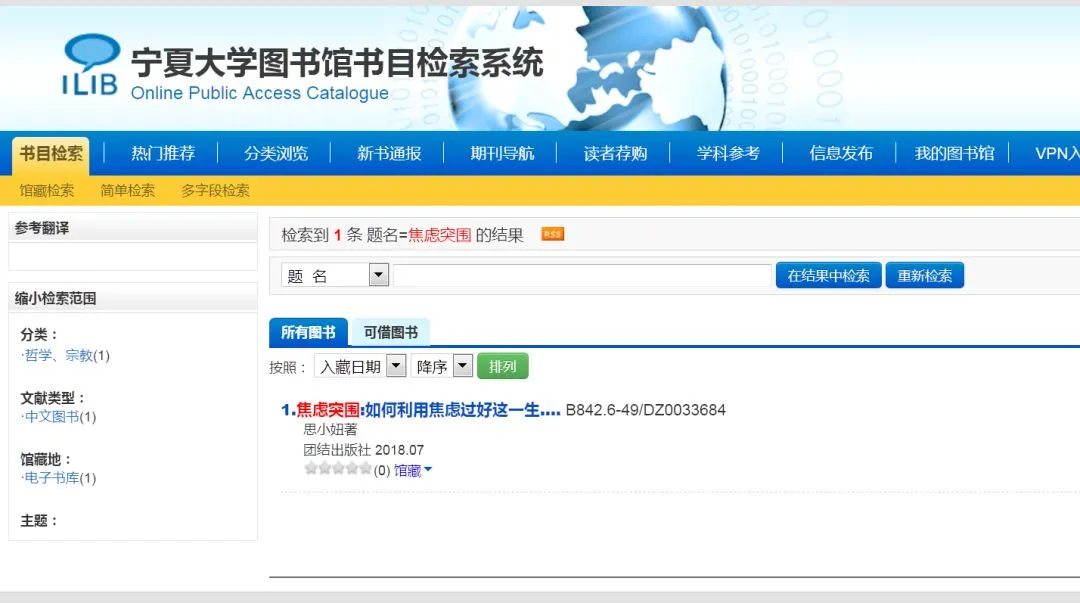Open the RSS feed icon

tap(552, 234)
